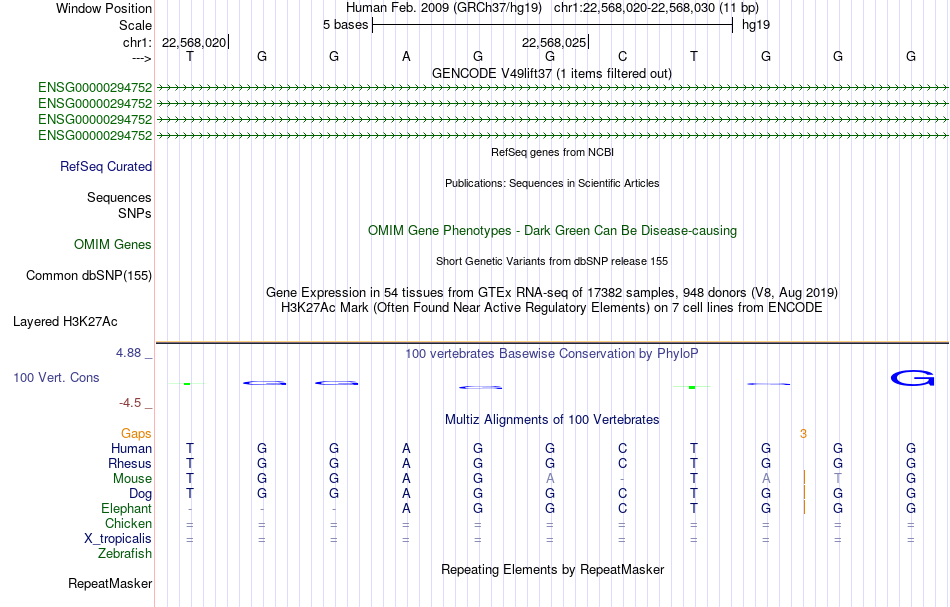
Task: Click the orange 3 in the Gaps row
Action: point(803,434)
